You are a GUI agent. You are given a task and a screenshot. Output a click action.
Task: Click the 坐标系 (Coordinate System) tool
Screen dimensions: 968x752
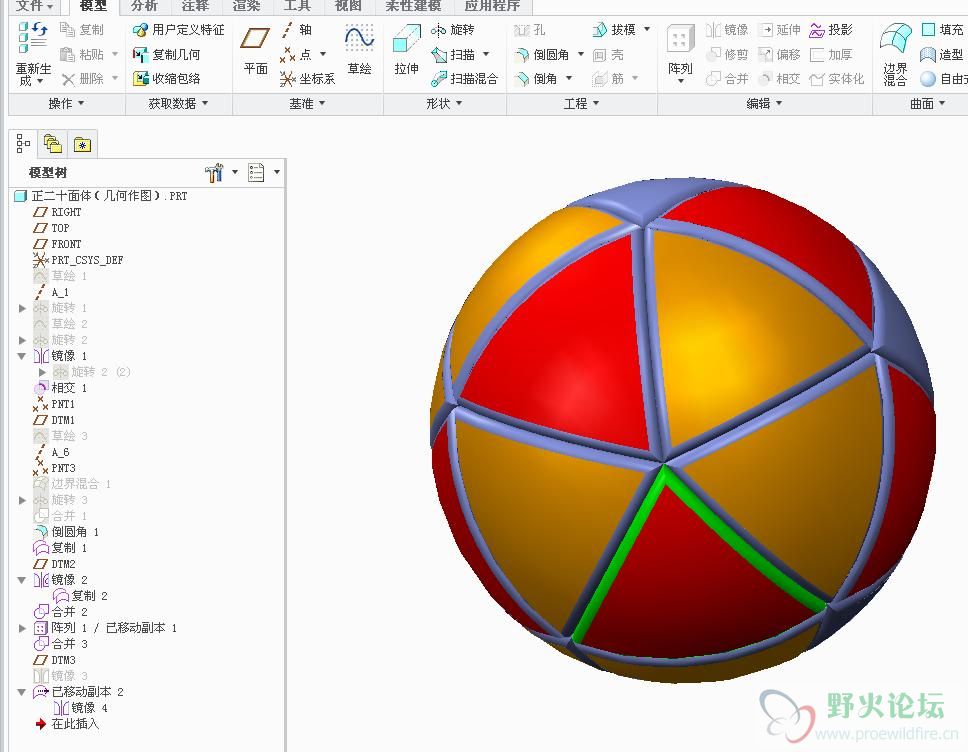point(307,78)
